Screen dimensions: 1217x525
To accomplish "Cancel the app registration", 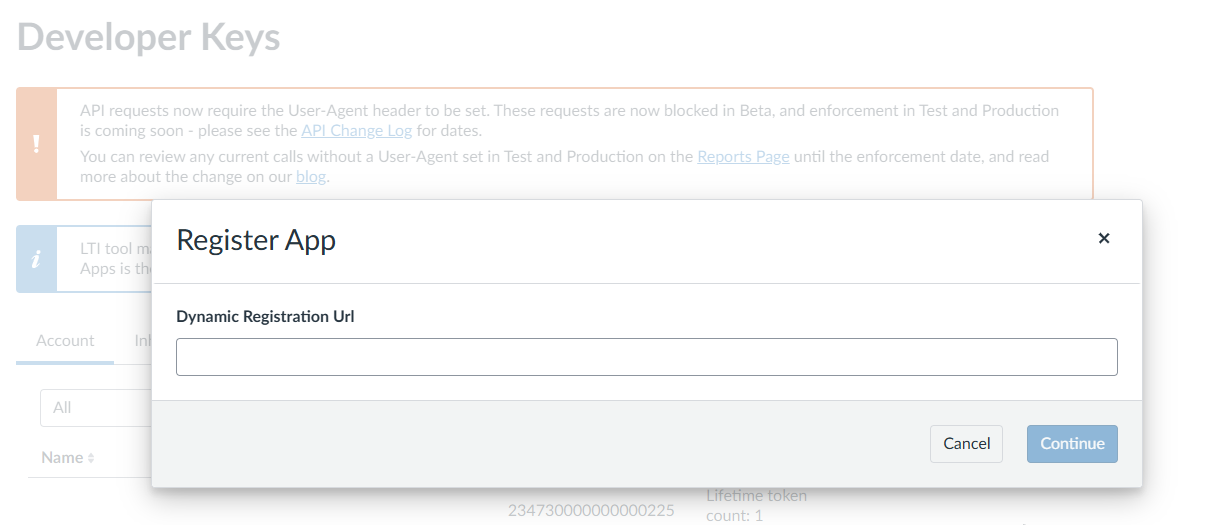I will point(966,444).
